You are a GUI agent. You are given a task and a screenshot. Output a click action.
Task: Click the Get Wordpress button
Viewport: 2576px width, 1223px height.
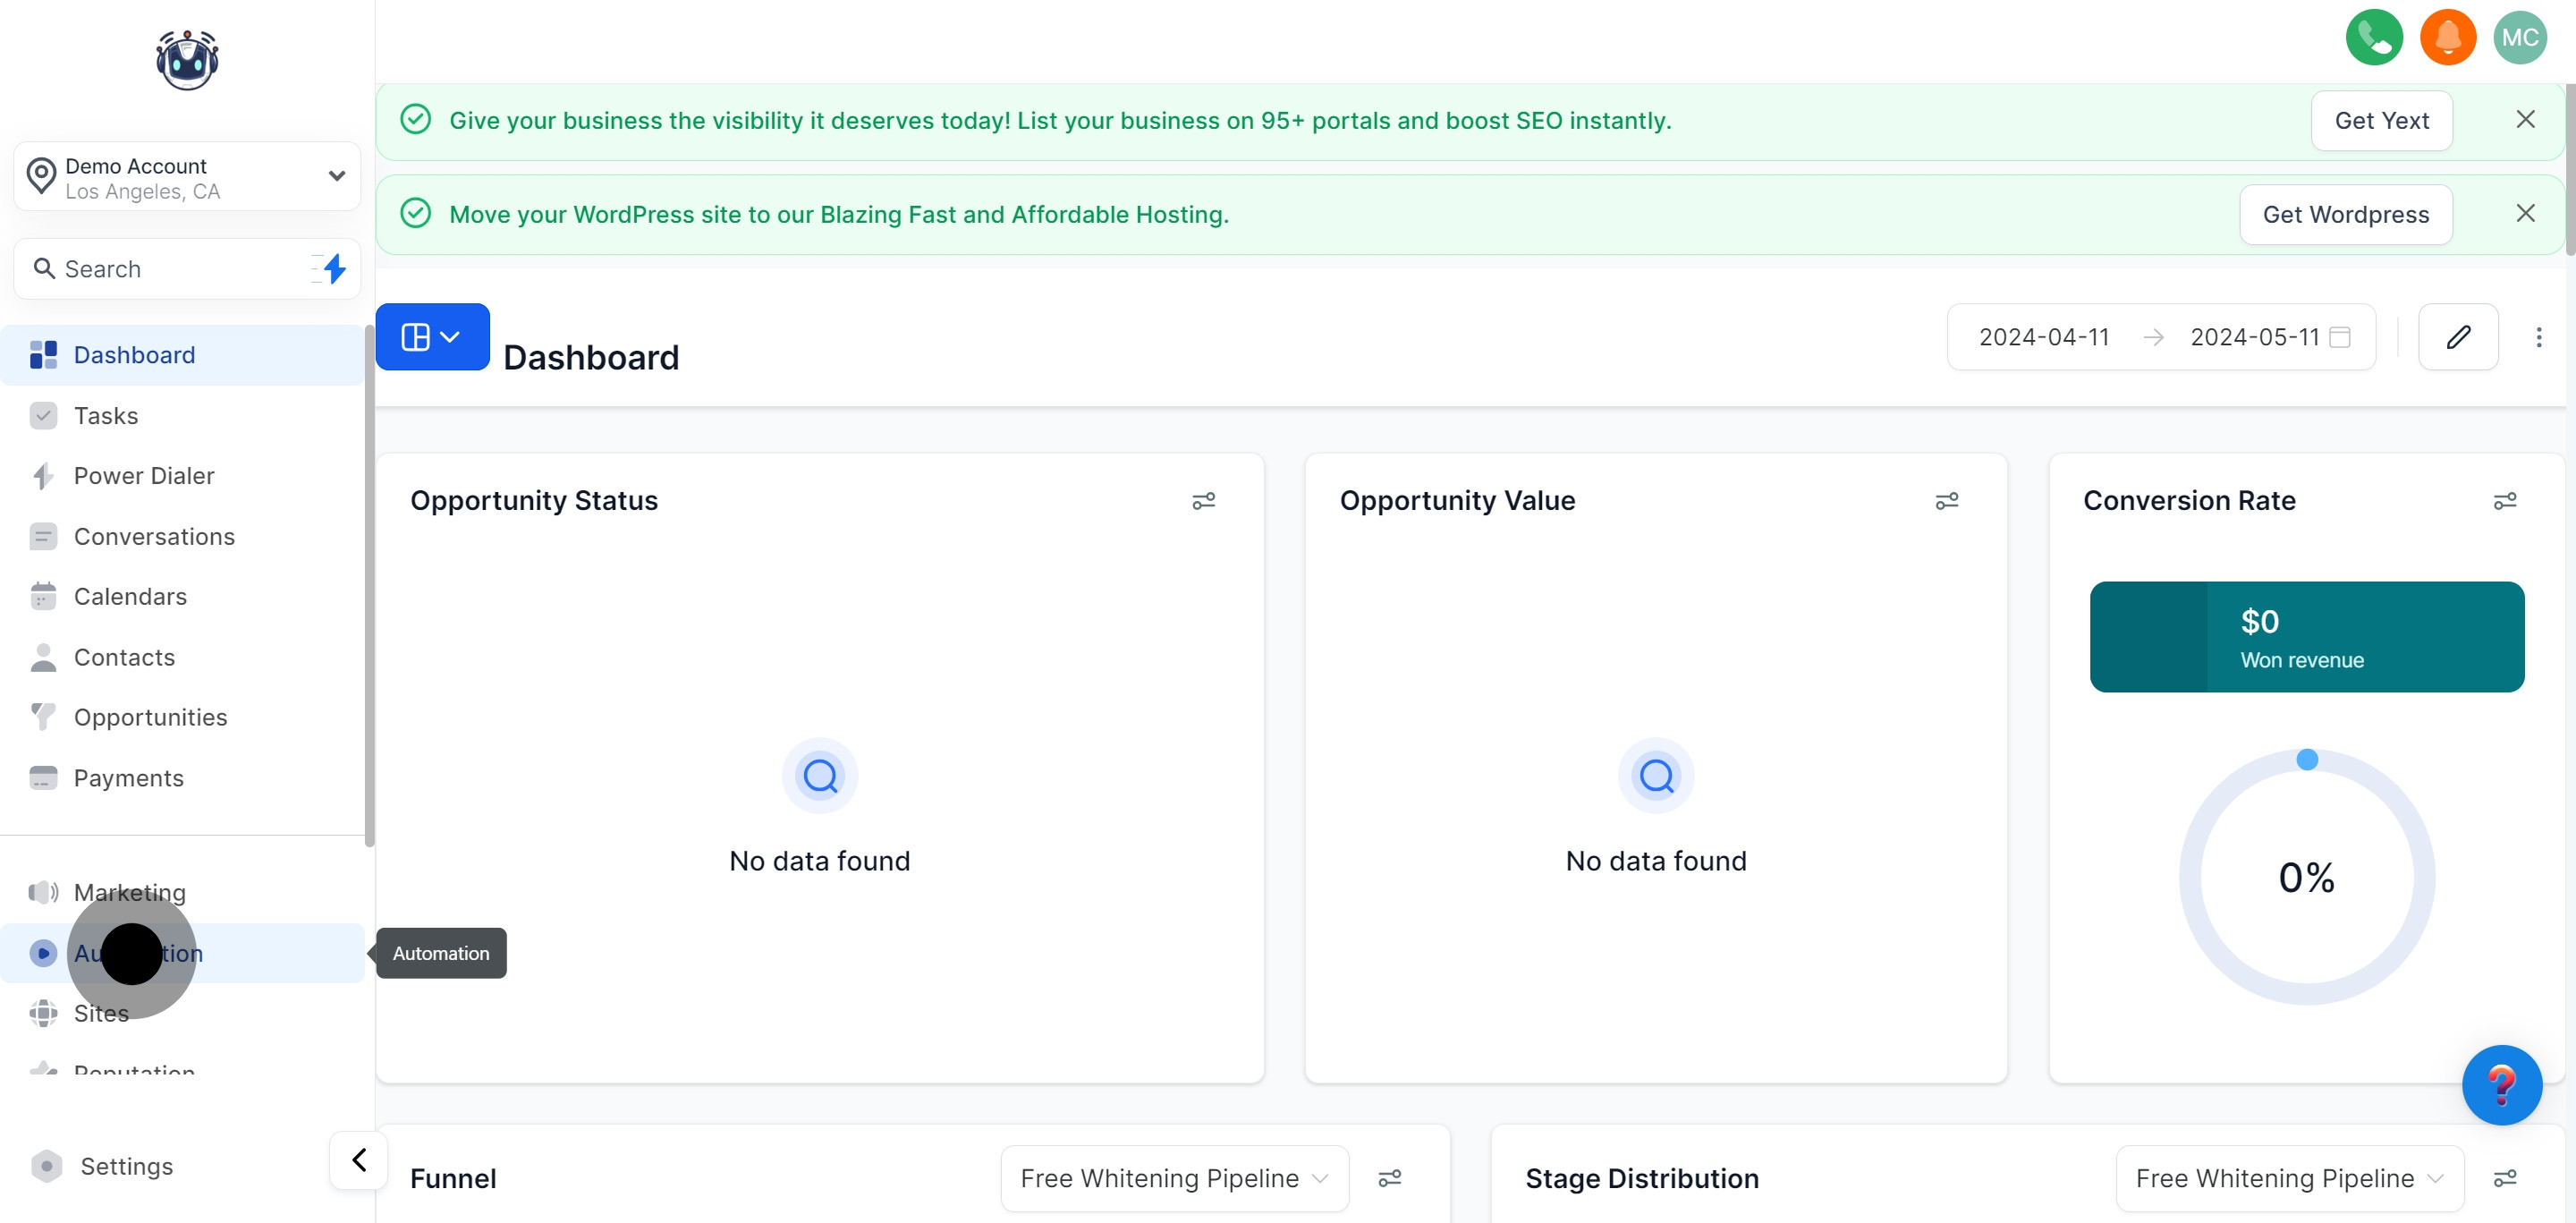[x=2345, y=214]
